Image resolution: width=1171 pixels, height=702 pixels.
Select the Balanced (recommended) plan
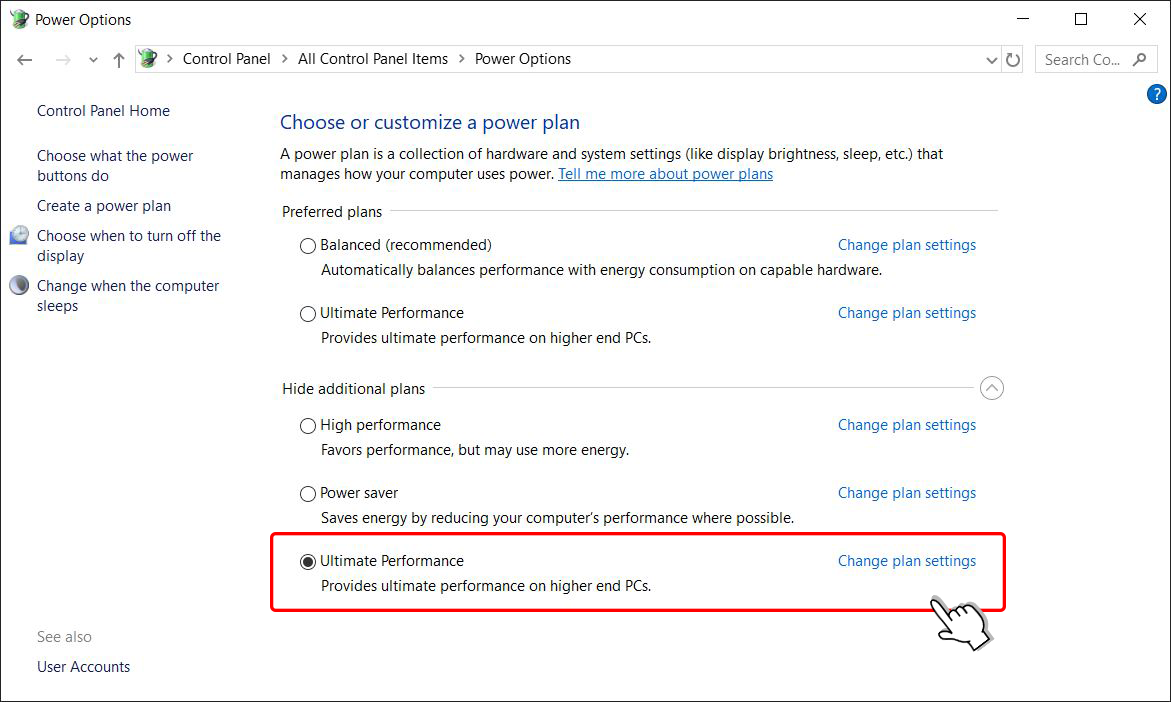[308, 246]
